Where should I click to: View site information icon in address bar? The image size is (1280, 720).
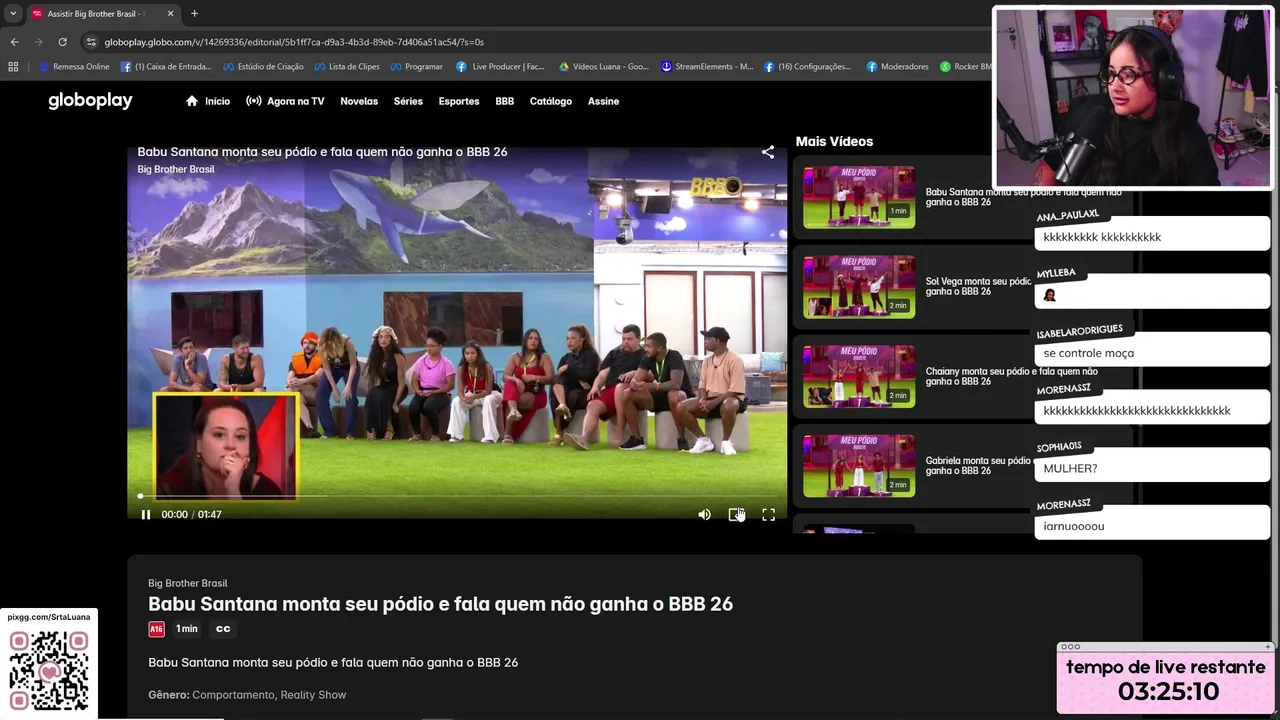(91, 42)
